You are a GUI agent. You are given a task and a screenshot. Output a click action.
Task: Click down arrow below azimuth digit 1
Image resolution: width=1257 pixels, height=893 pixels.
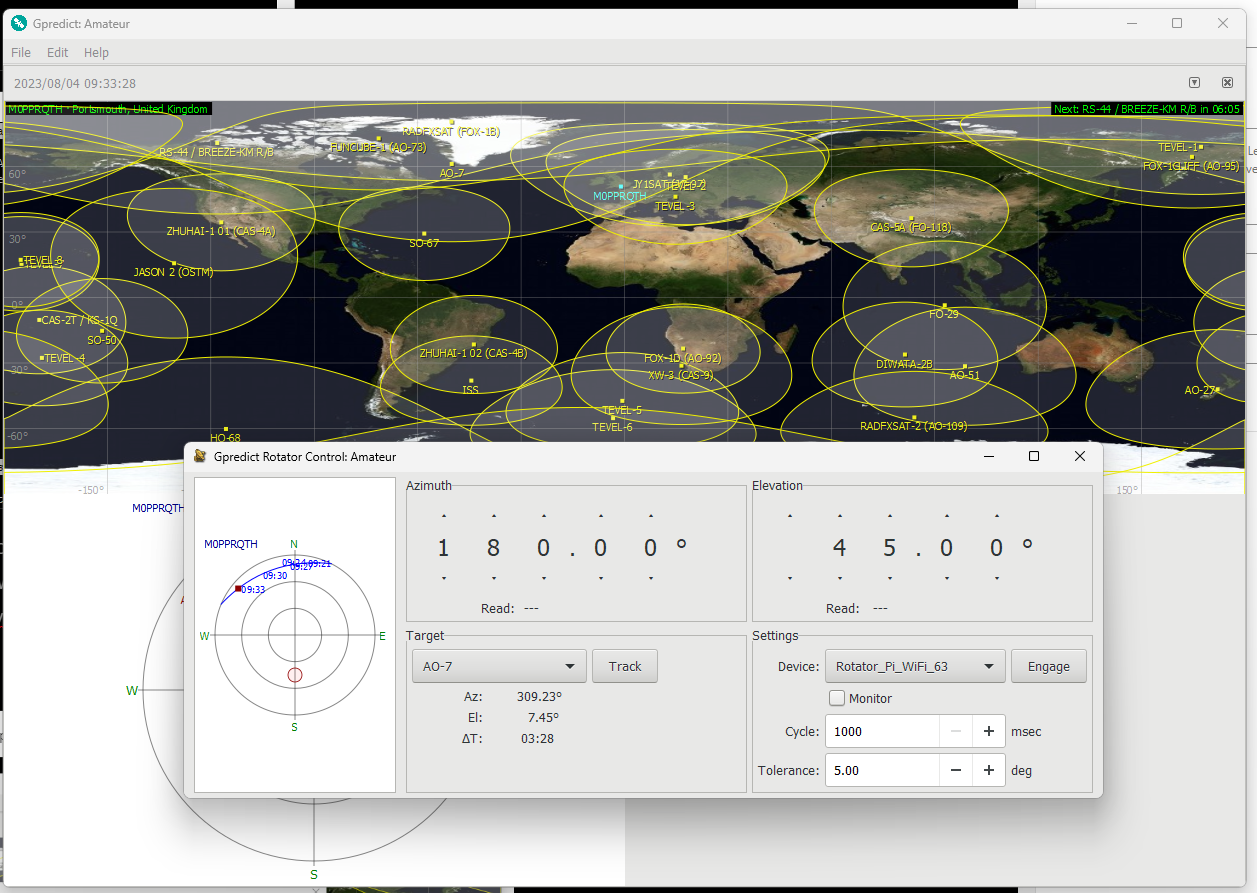click(x=444, y=578)
